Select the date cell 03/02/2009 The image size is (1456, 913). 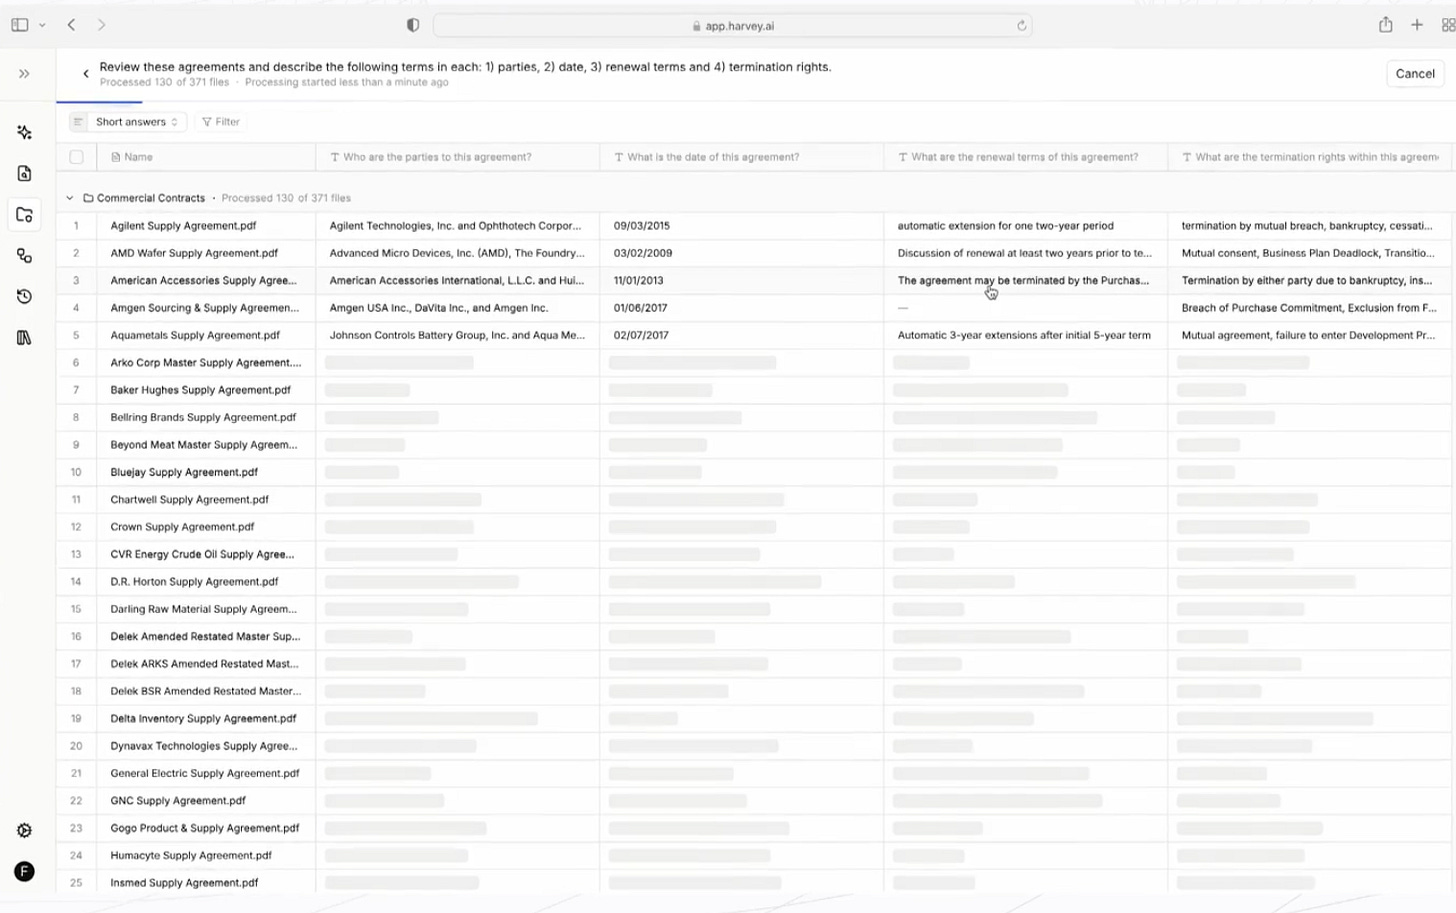pyautogui.click(x=742, y=253)
